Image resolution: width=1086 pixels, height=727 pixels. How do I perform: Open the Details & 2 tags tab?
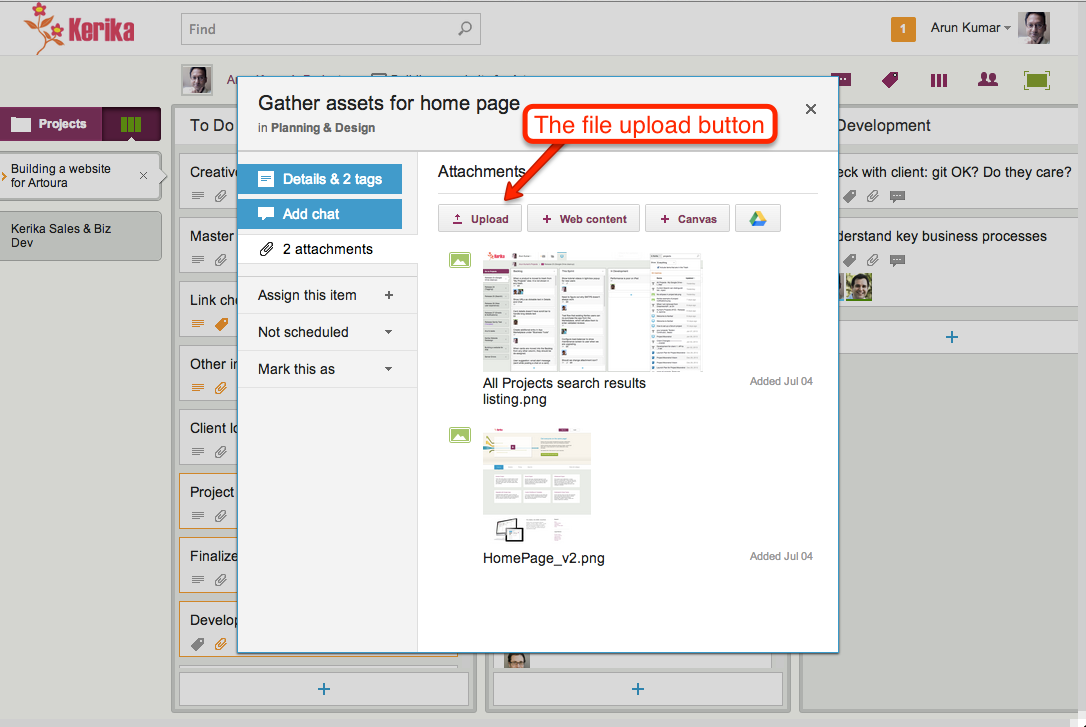pos(319,179)
